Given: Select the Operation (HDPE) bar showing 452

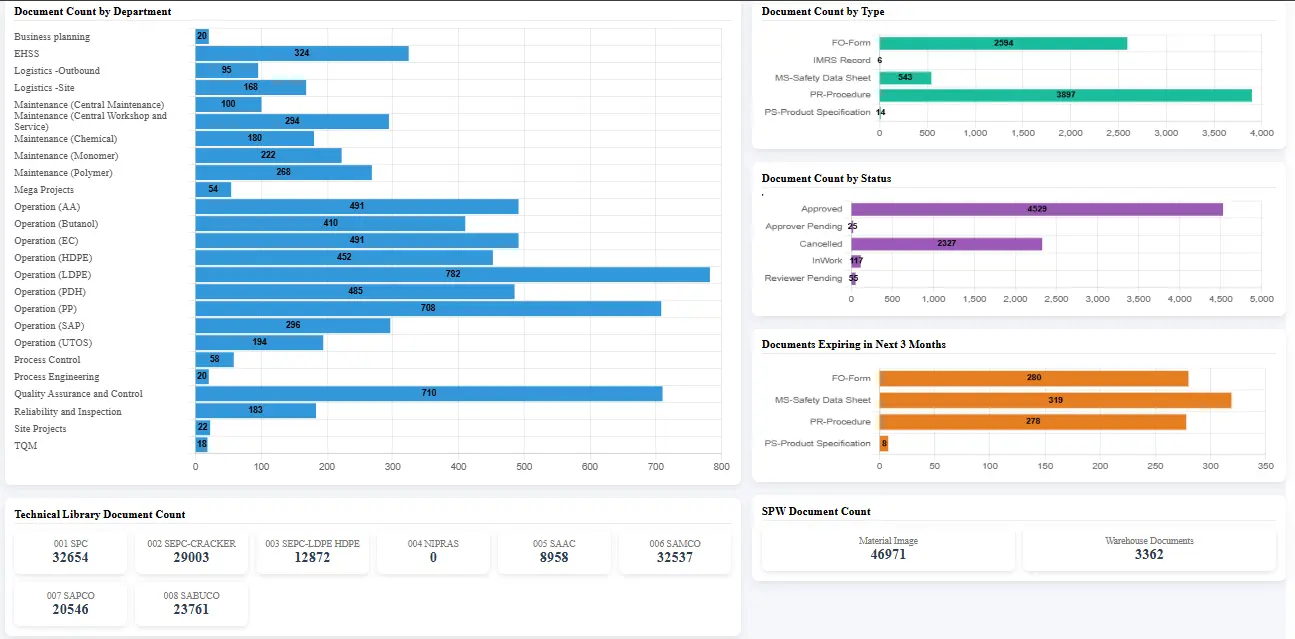Looking at the screenshot, I should coord(344,257).
